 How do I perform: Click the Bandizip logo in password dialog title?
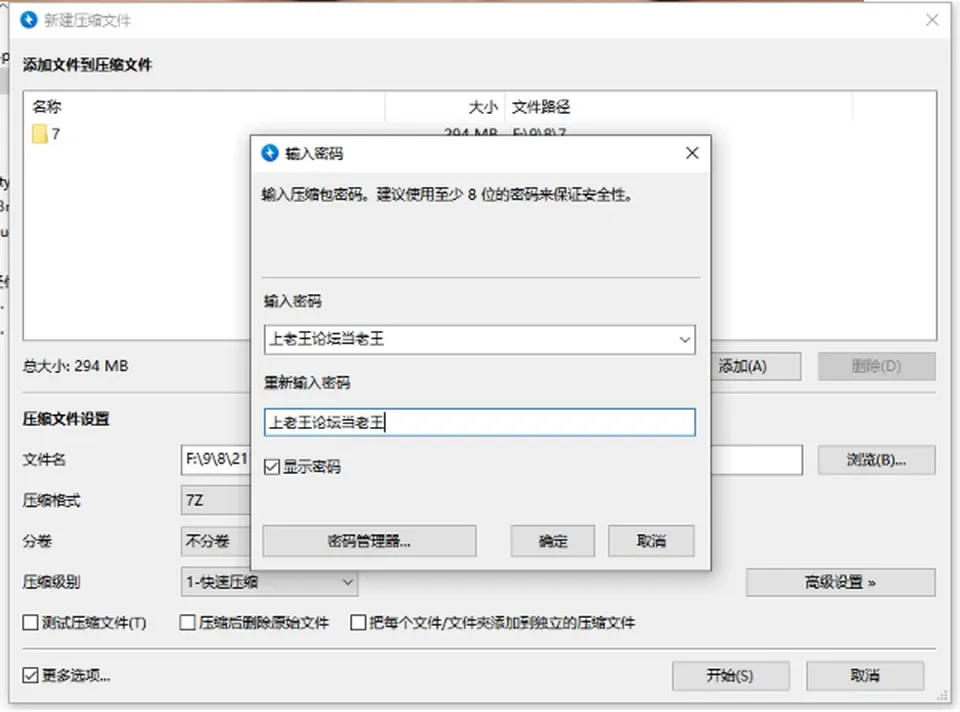point(270,153)
